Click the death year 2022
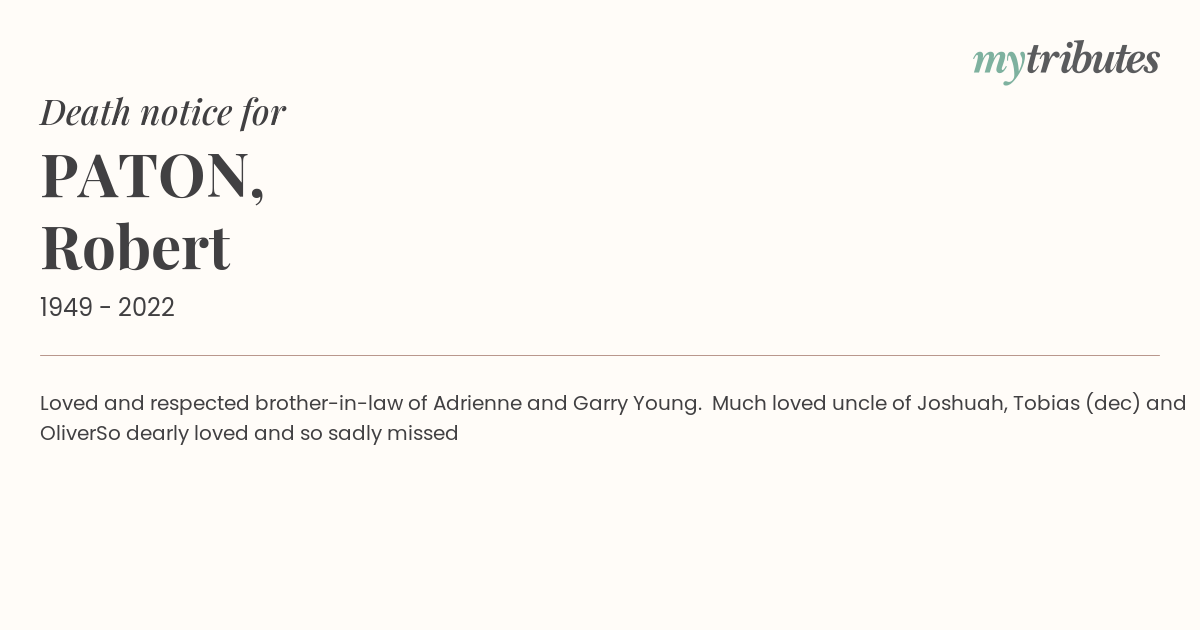Screen dimensions: 1200x630 (146, 308)
